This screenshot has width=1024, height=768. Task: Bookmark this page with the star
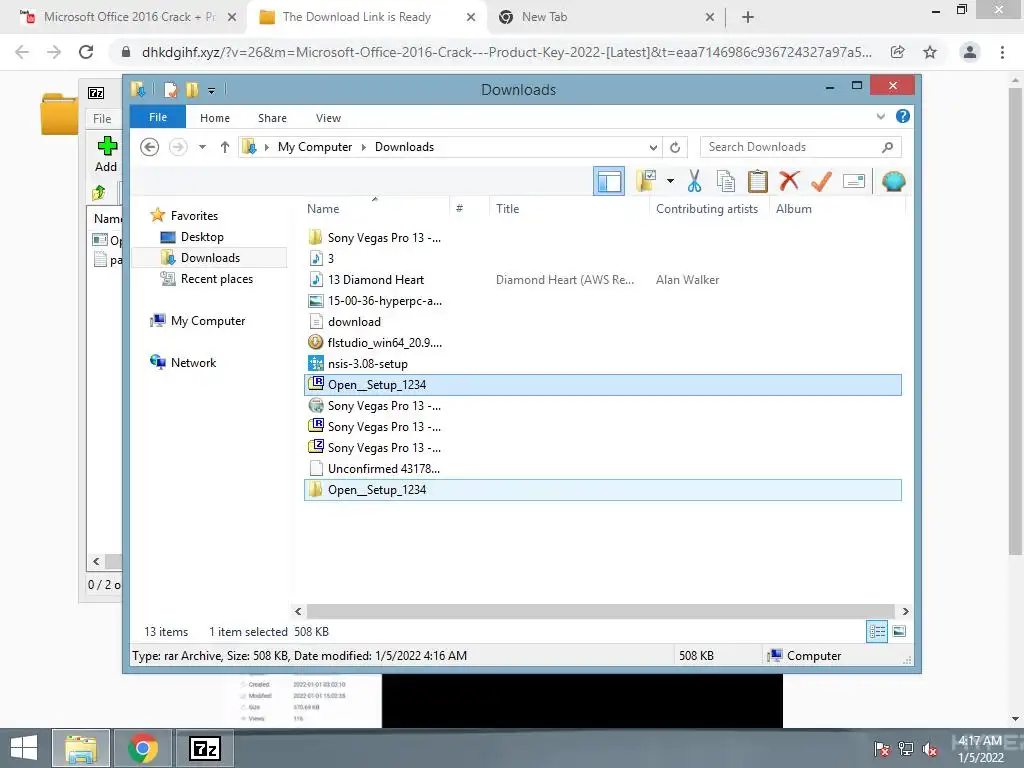[930, 52]
